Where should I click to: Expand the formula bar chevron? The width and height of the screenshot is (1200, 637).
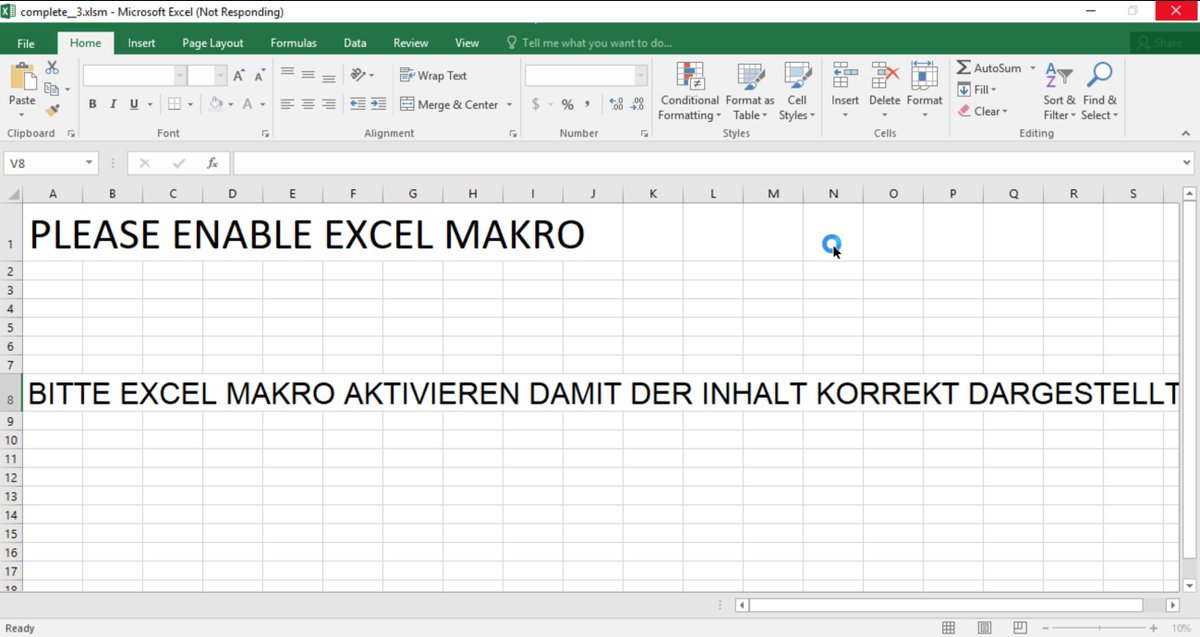click(1187, 163)
